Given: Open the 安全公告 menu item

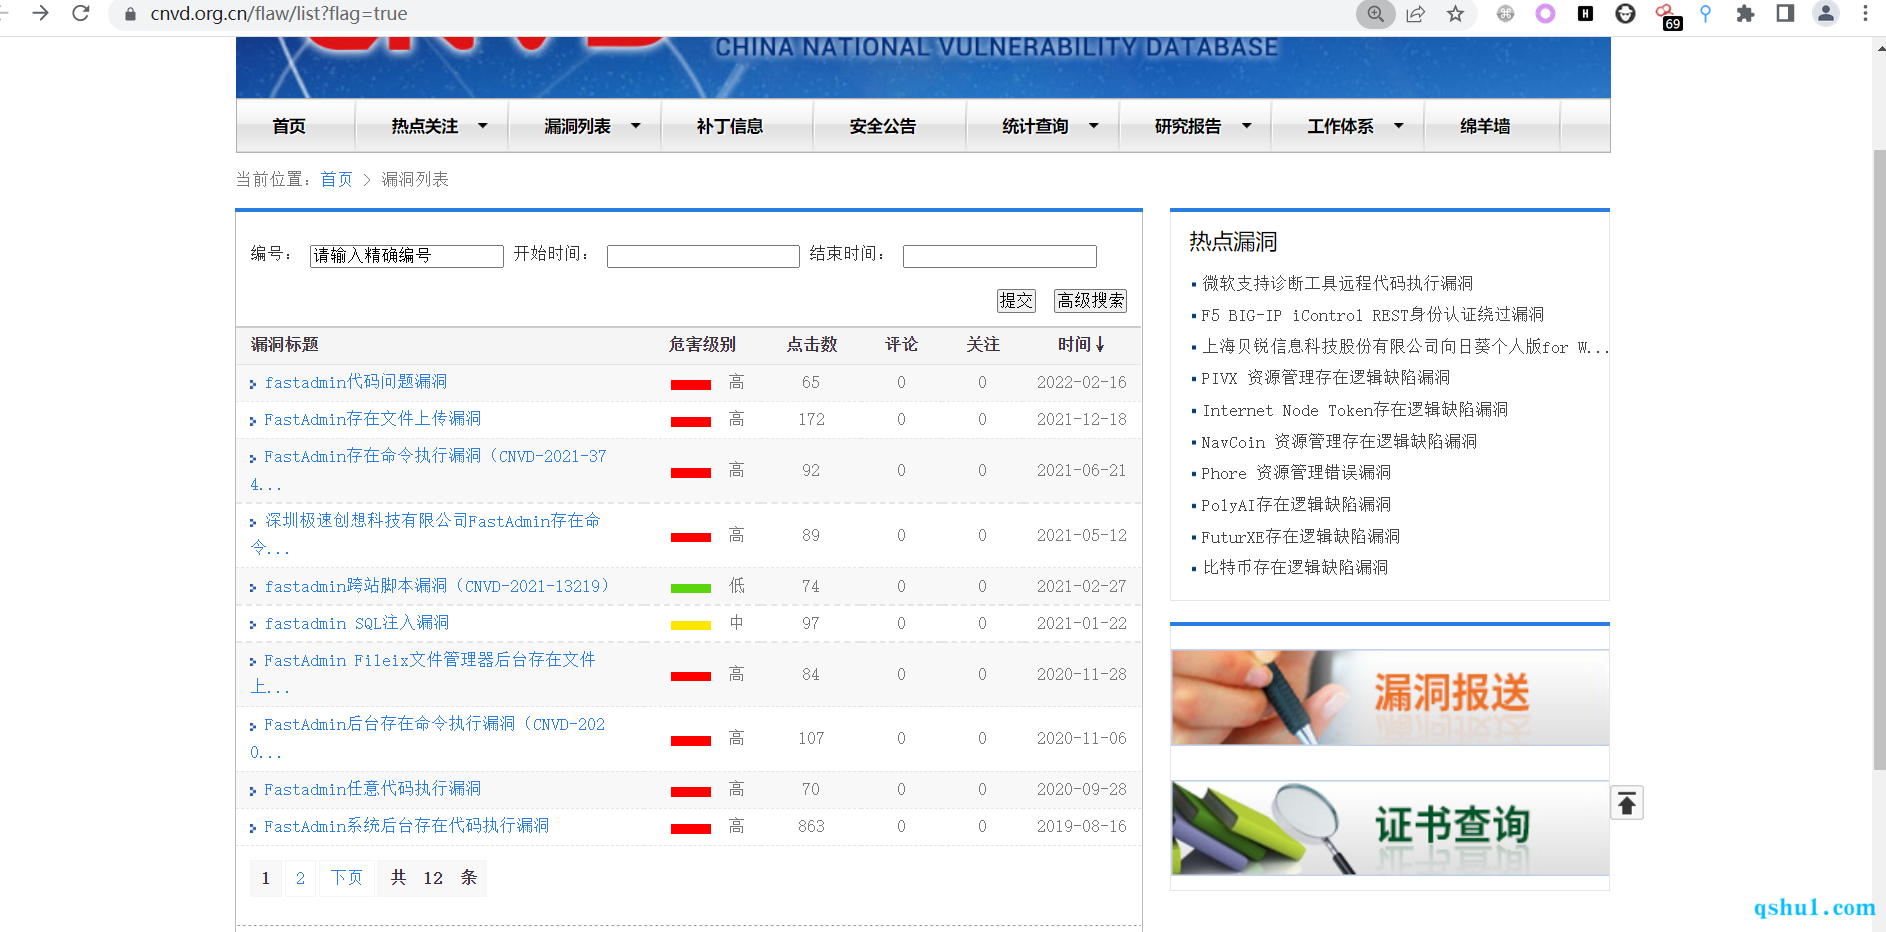Looking at the screenshot, I should click(x=883, y=126).
